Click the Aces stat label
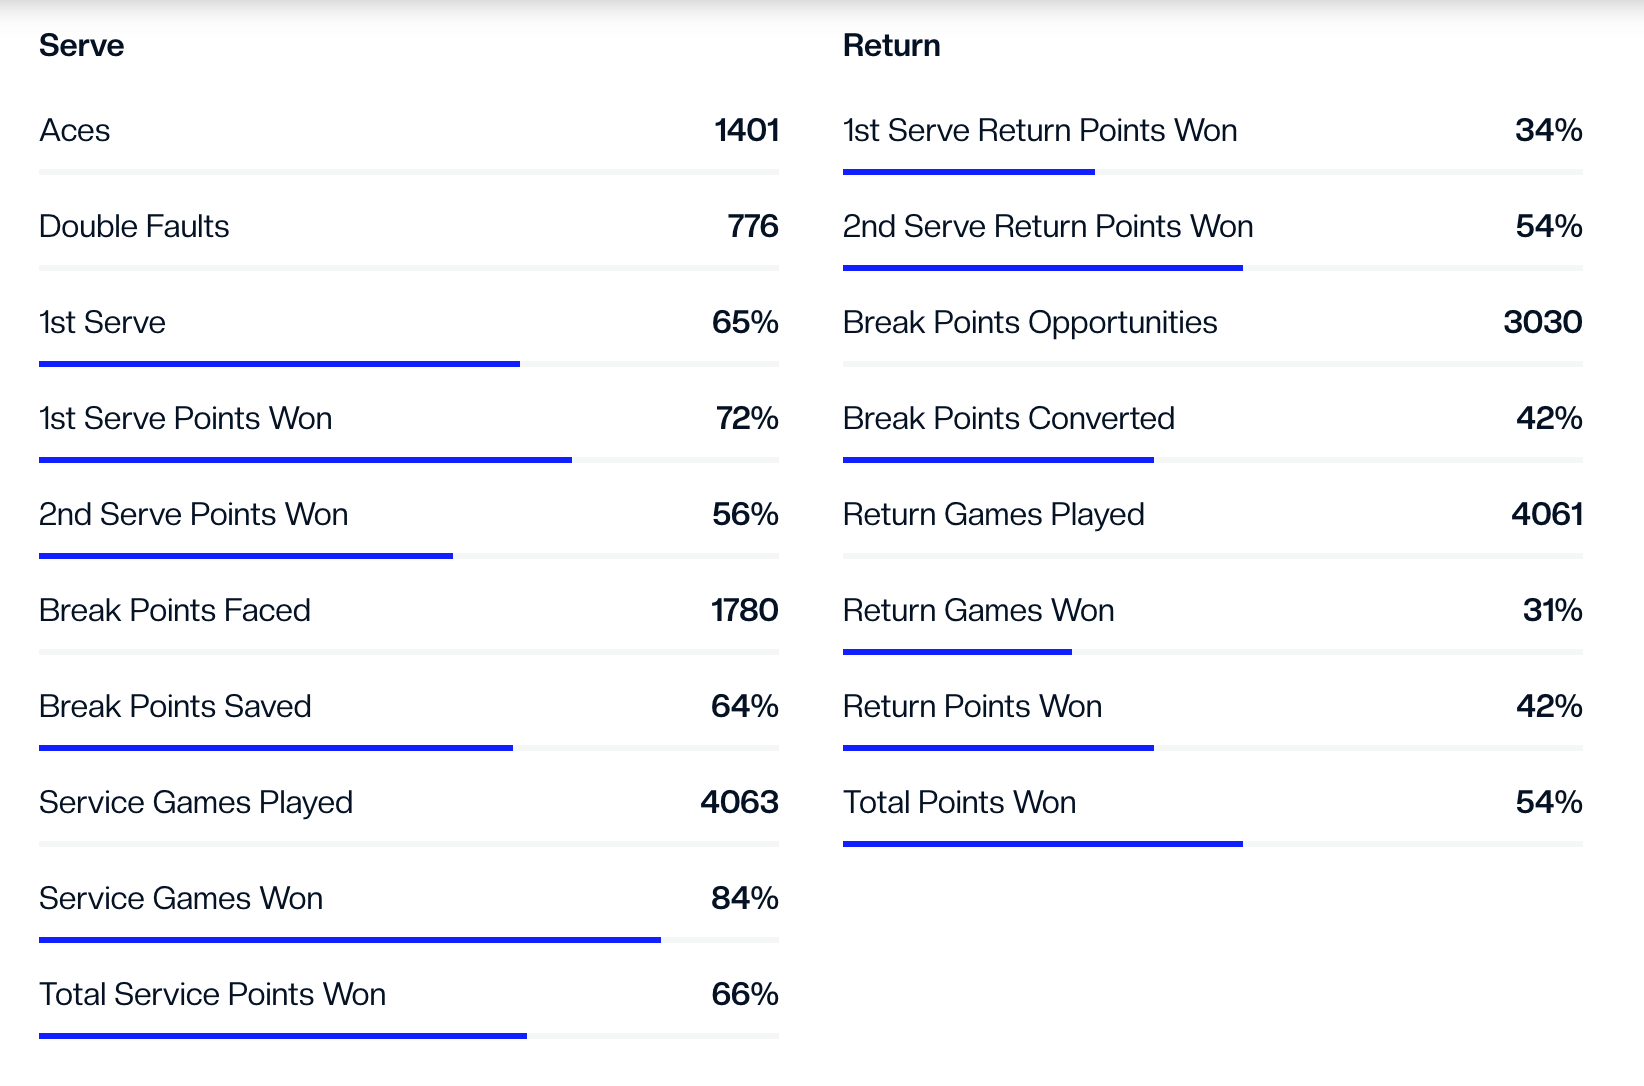Image resolution: width=1644 pixels, height=1086 pixels. [75, 131]
